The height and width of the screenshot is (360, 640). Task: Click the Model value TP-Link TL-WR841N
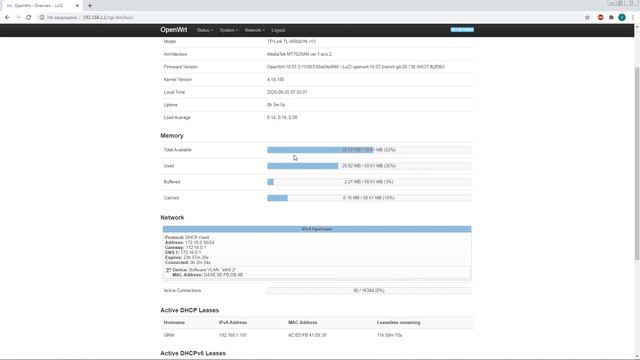(x=291, y=41)
